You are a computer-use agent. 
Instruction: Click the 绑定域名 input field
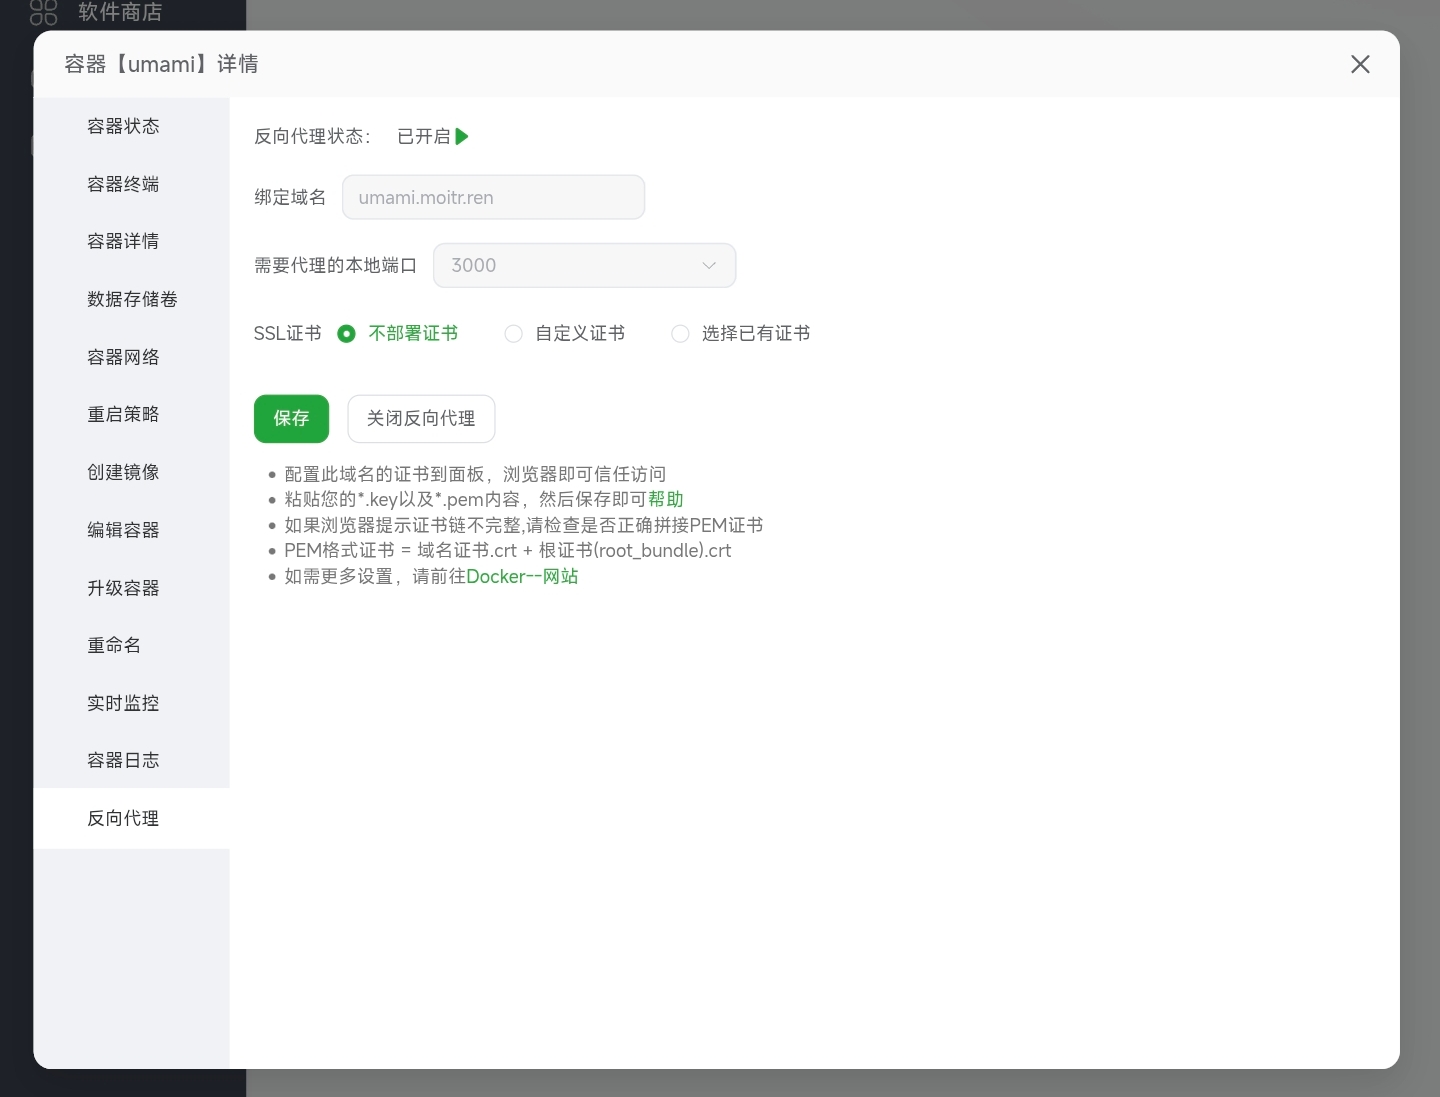[x=493, y=198]
